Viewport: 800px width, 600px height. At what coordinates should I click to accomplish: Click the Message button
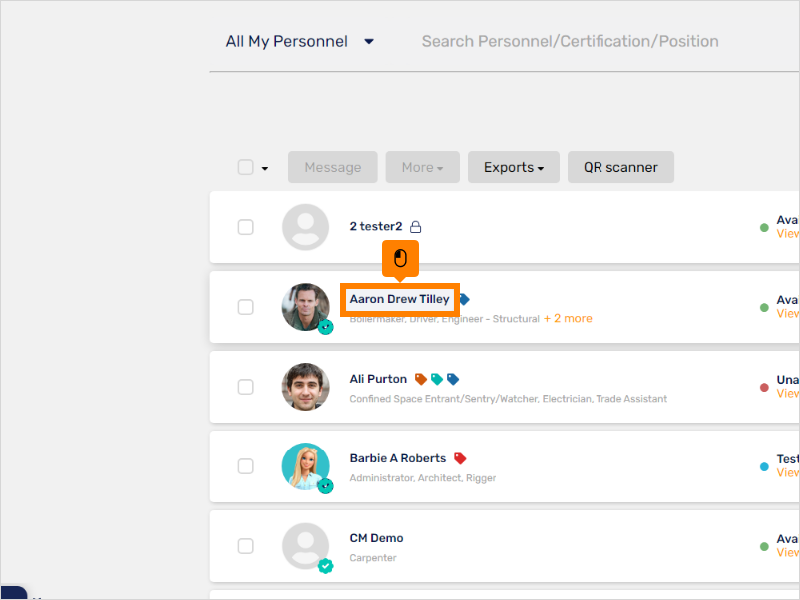tap(332, 167)
